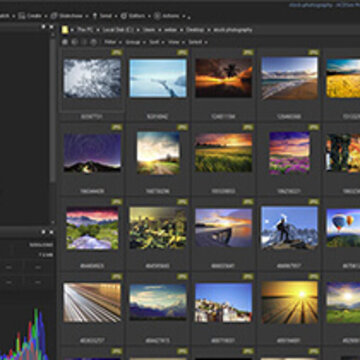
Task: Close the lower left histogram pane
Action: pyautogui.click(x=51, y=232)
